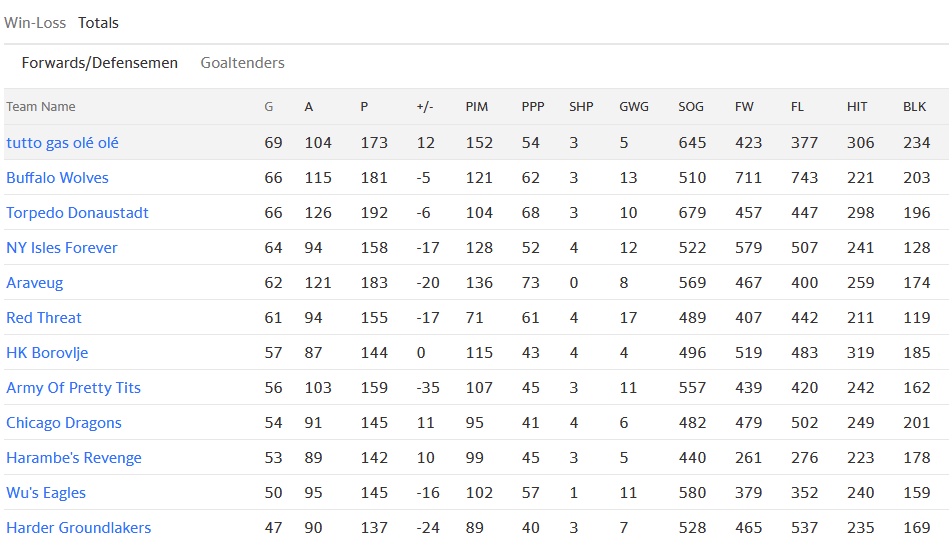Select the Totals tab

(98, 22)
